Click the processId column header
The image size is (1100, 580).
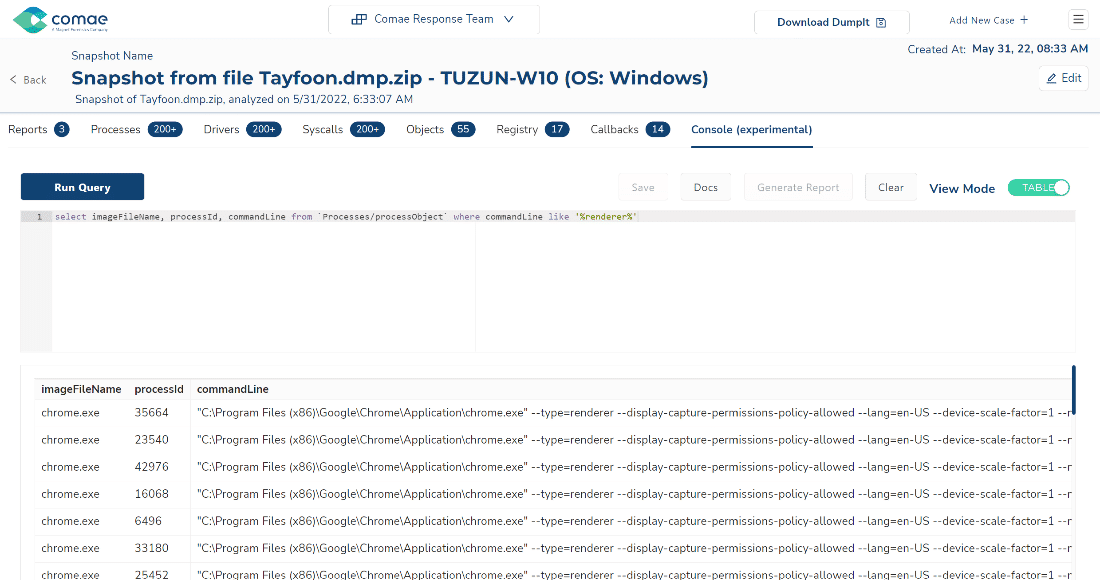[x=159, y=389]
